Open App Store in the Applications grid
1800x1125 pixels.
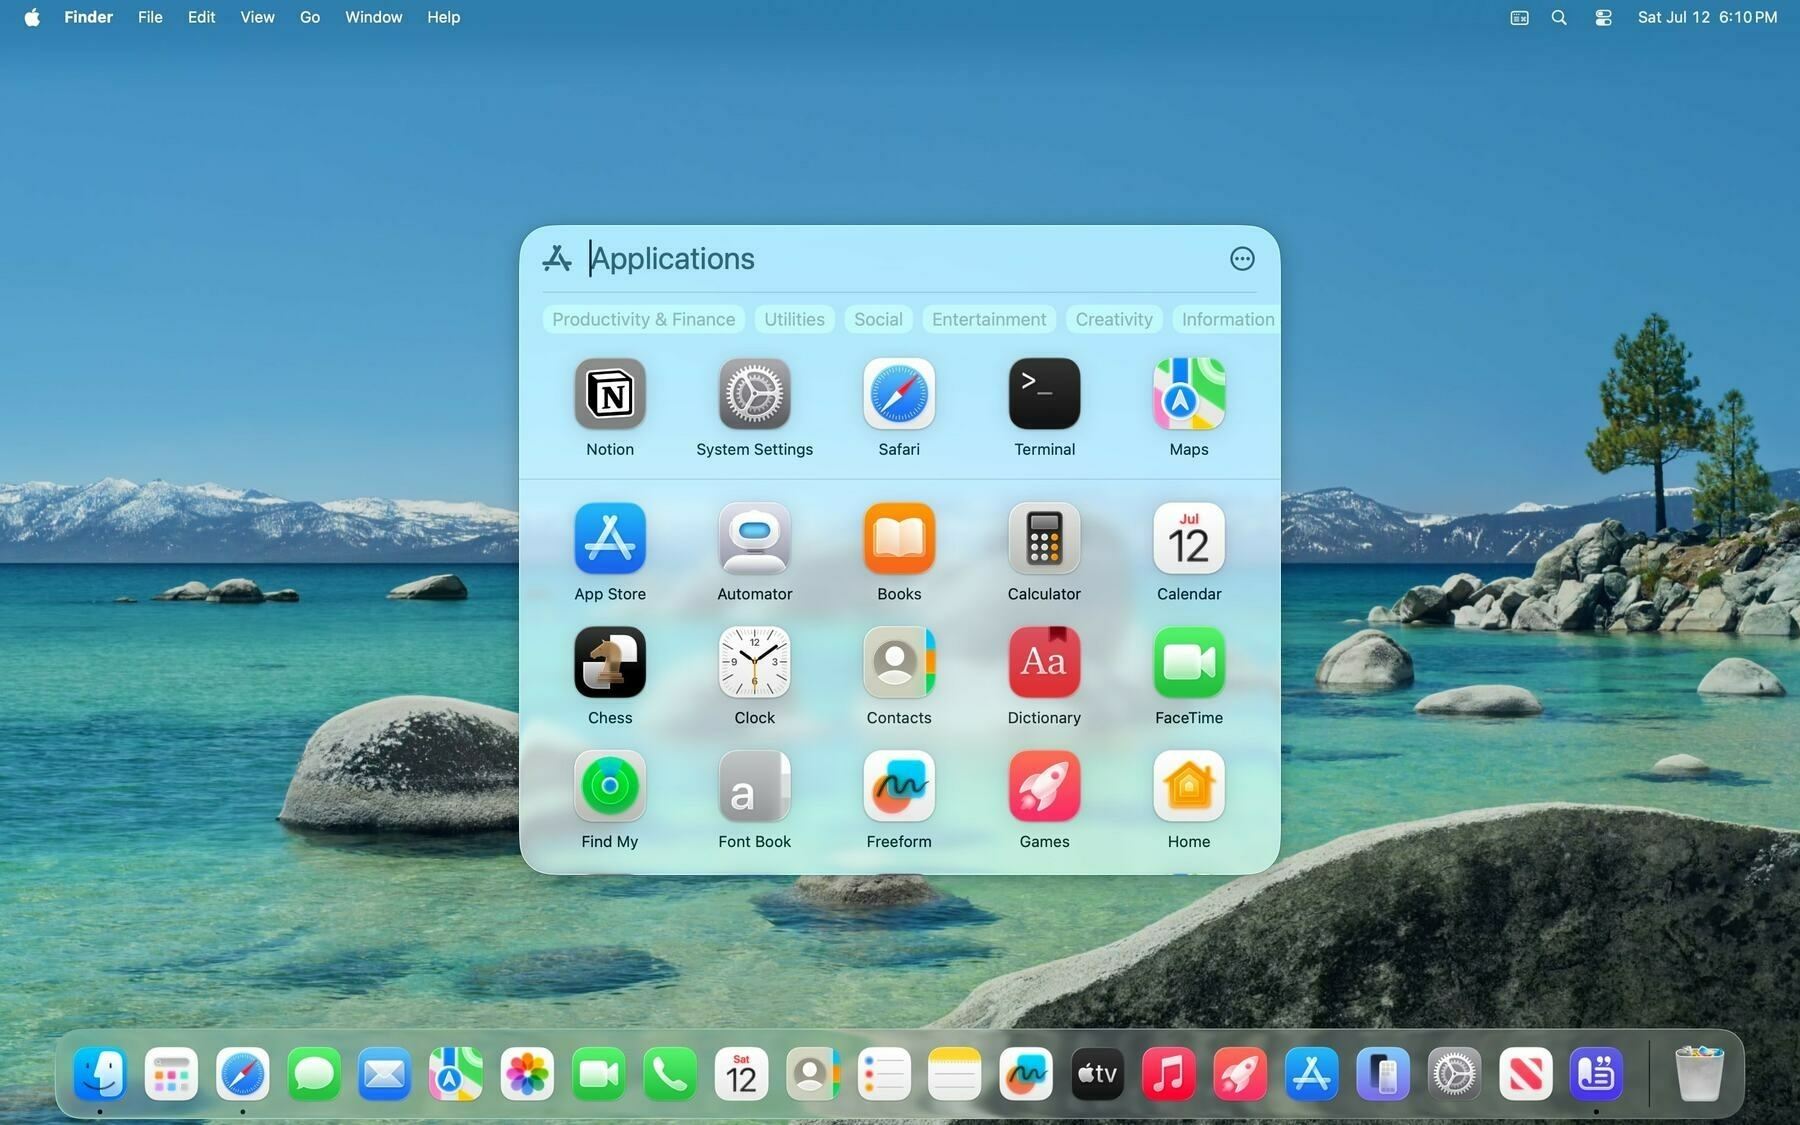[610, 538]
